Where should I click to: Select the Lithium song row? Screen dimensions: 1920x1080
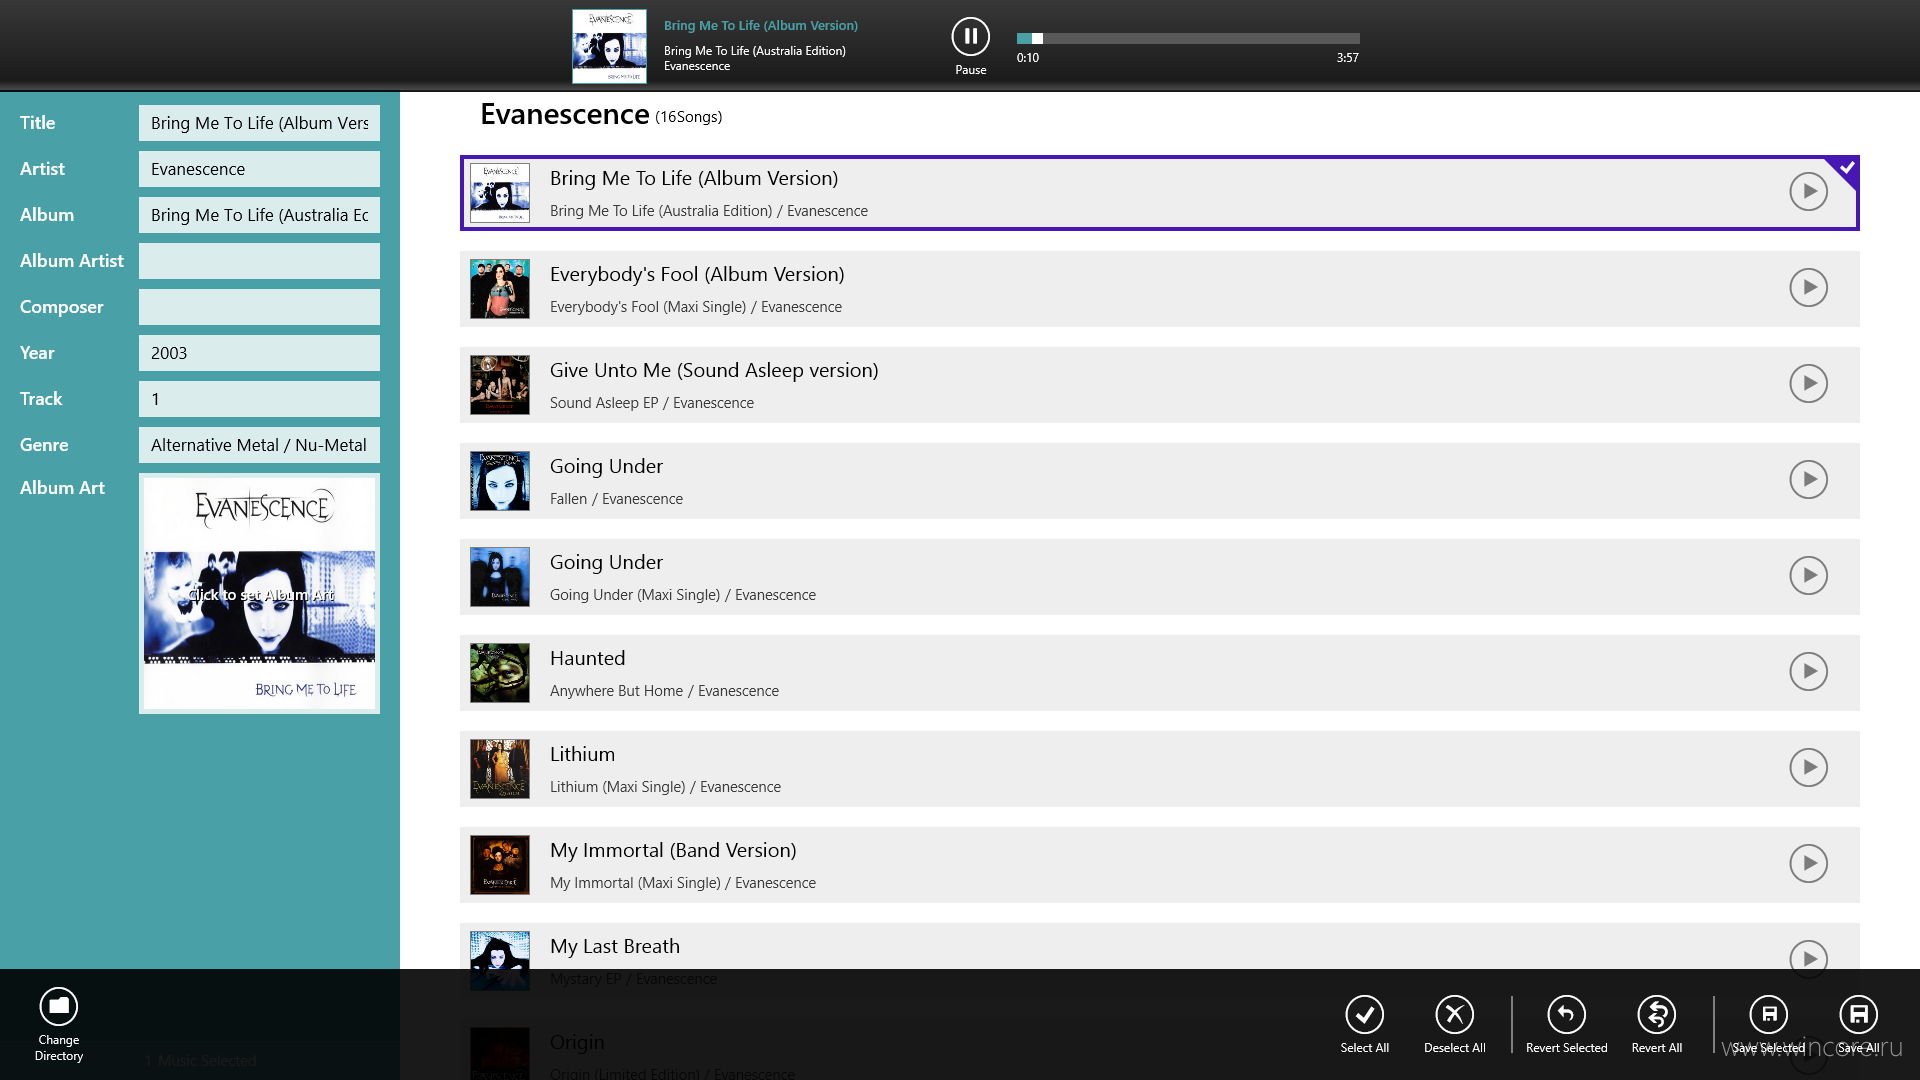pos(1159,769)
